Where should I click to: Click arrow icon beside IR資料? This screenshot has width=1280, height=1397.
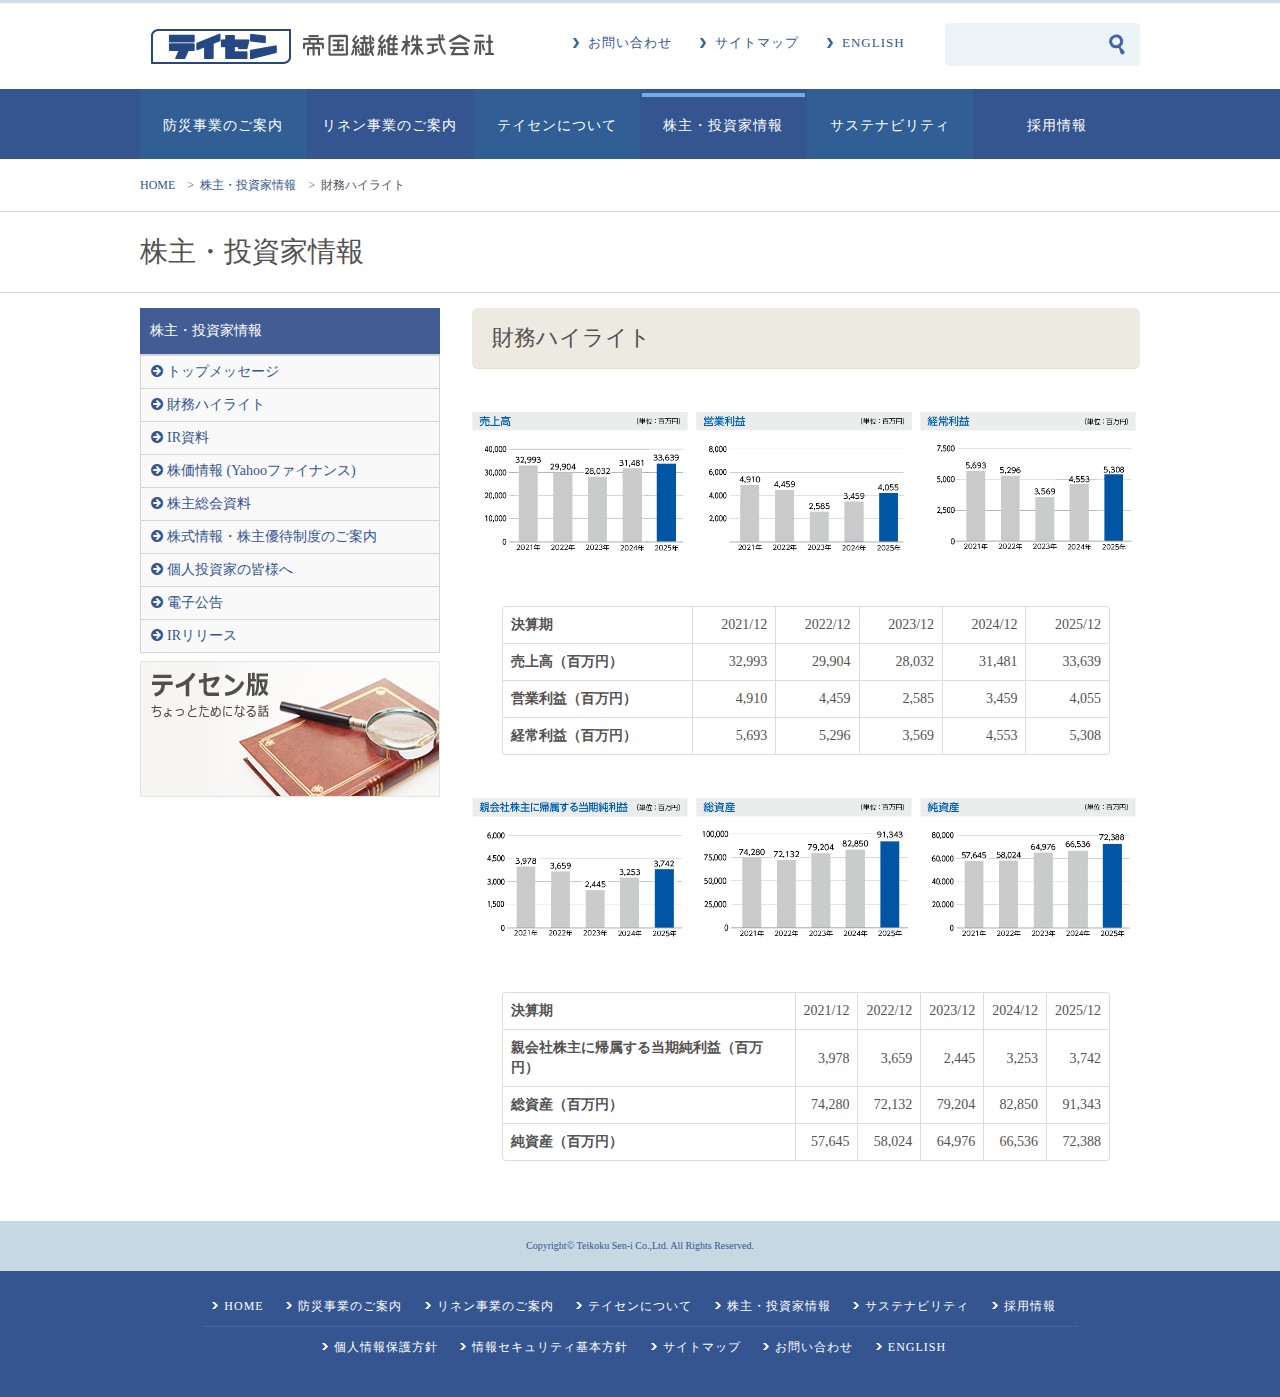coord(157,437)
